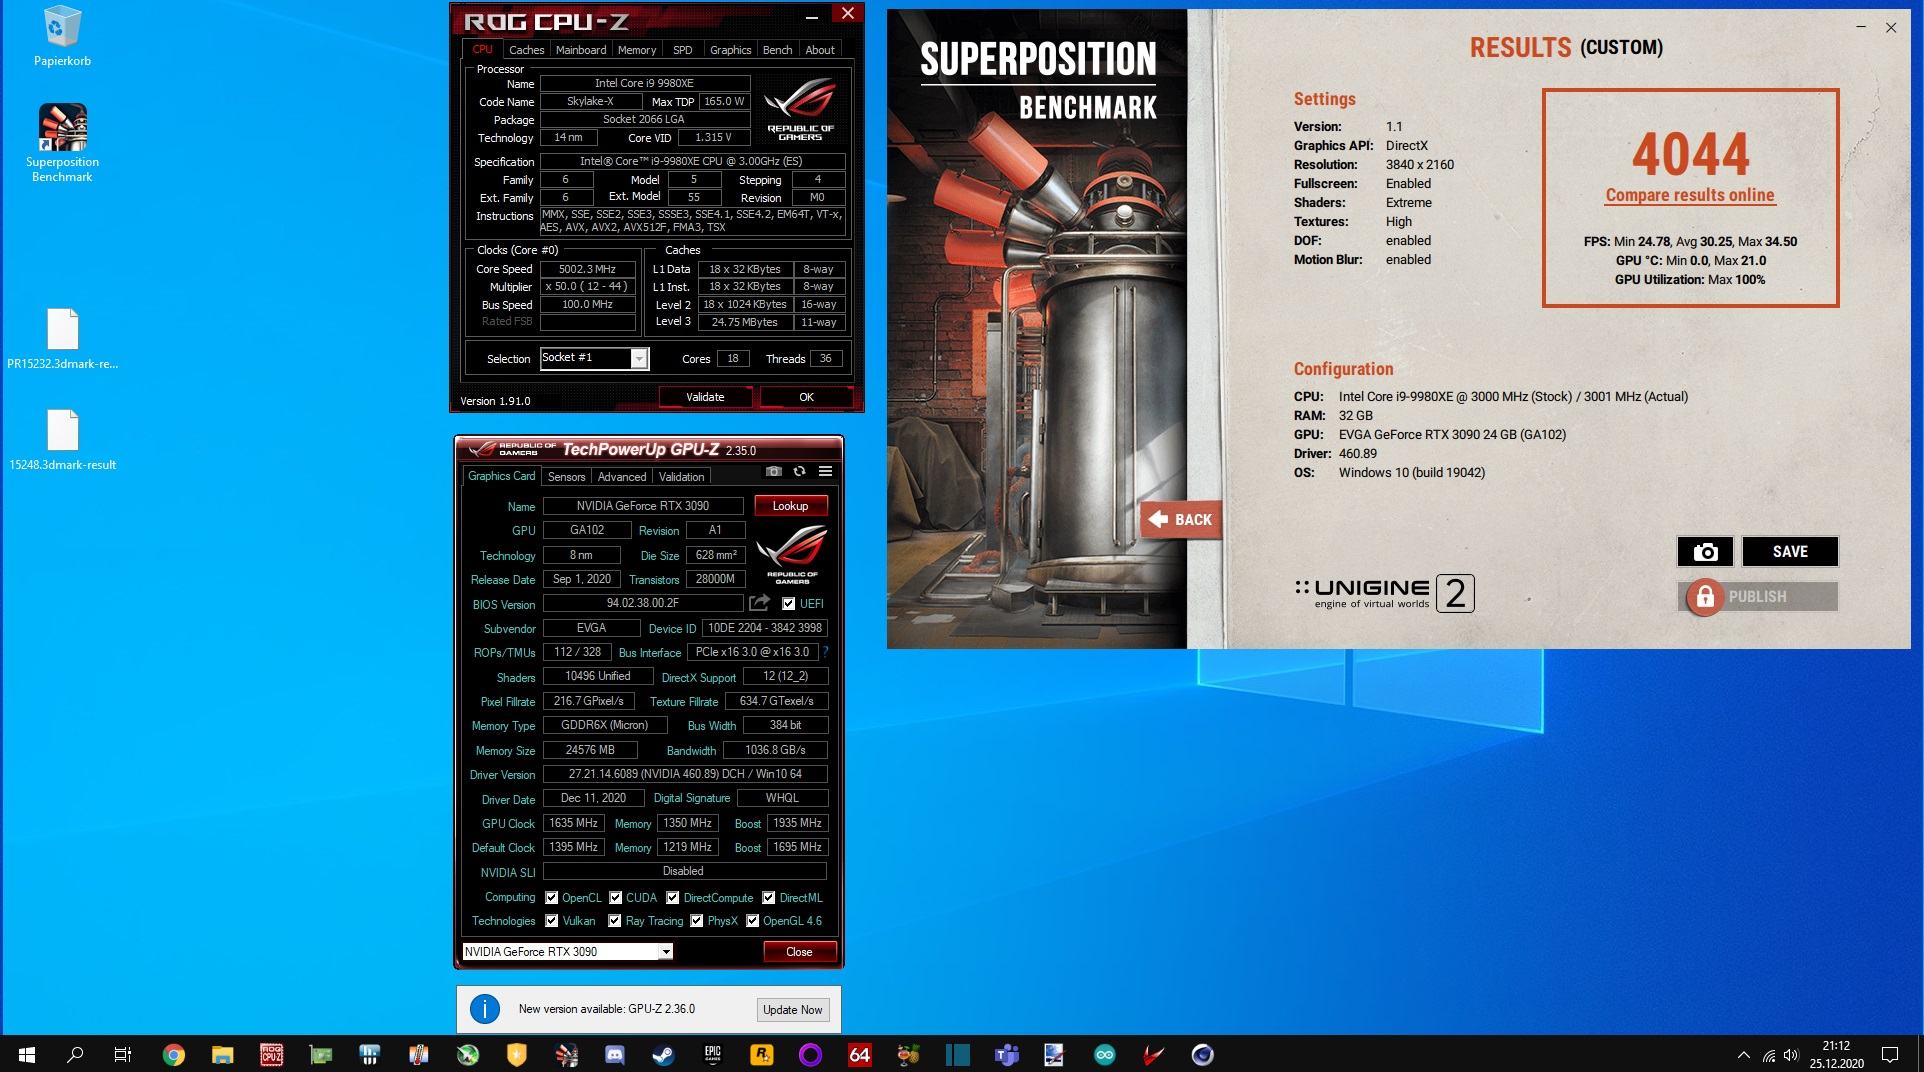Open Rockstar Games Launcher from taskbar

(761, 1054)
